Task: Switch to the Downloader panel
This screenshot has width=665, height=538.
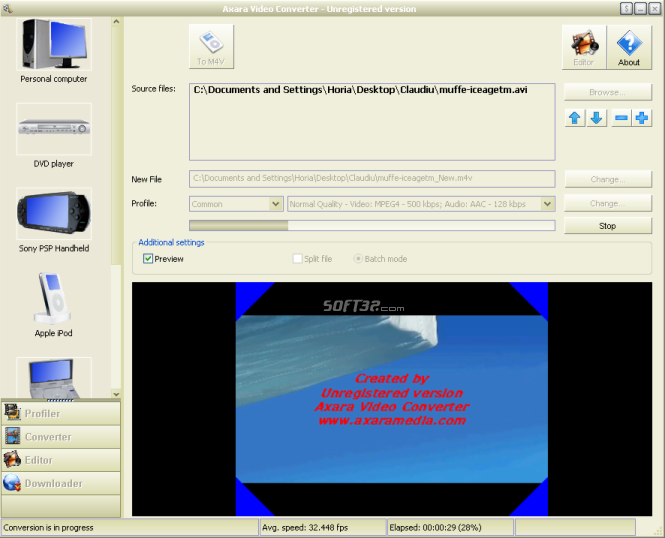Action: click(61, 483)
